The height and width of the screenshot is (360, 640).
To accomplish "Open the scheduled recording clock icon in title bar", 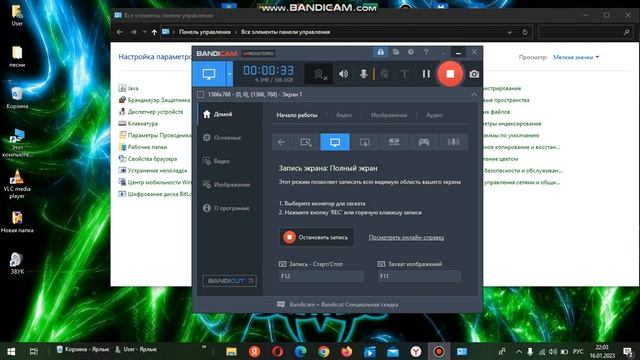I will point(411,52).
